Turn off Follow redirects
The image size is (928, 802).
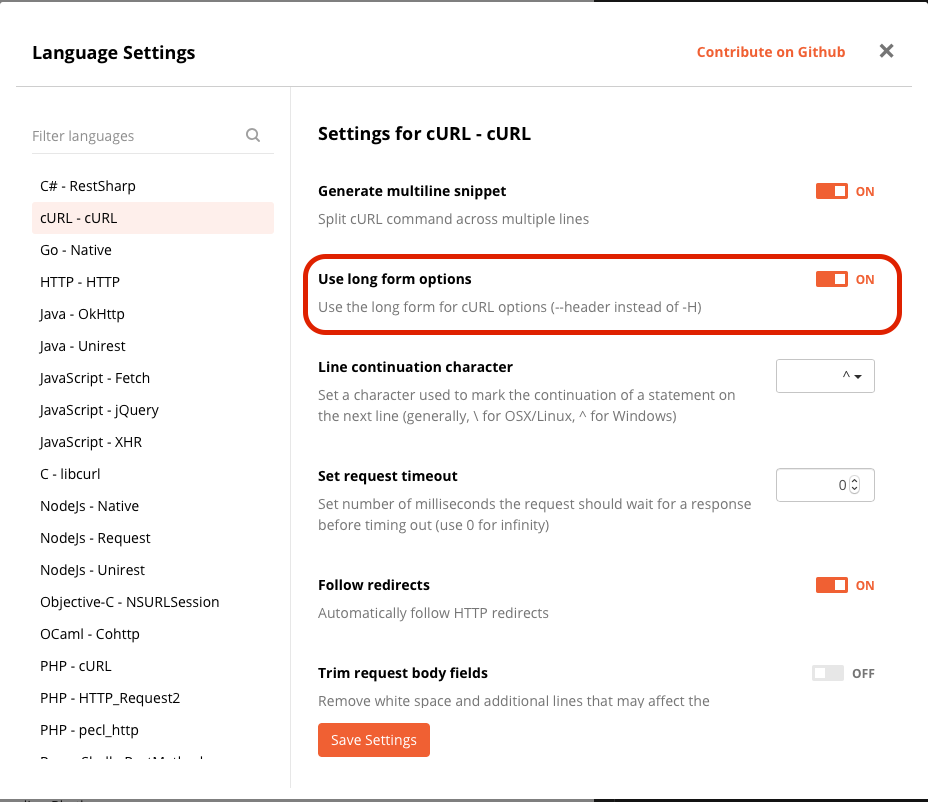click(x=833, y=585)
